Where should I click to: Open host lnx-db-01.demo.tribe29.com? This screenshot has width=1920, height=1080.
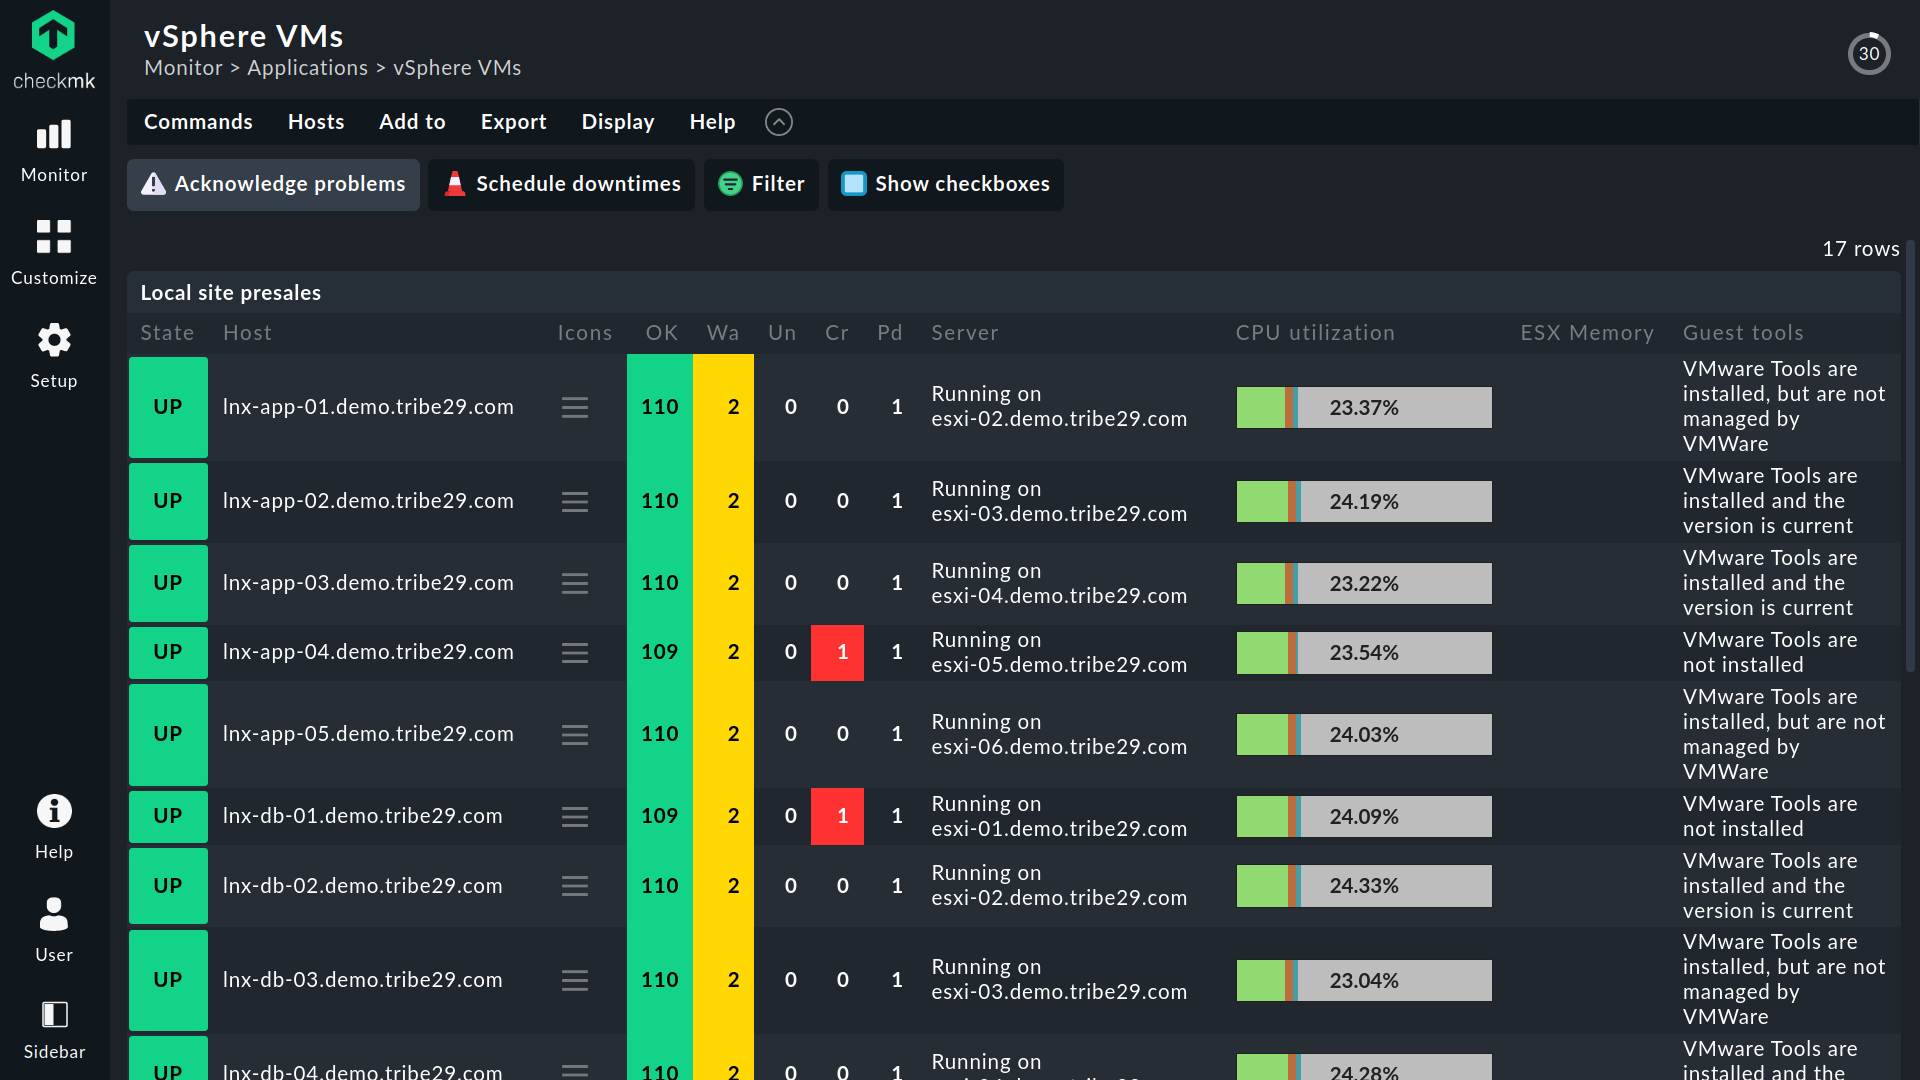pos(362,816)
